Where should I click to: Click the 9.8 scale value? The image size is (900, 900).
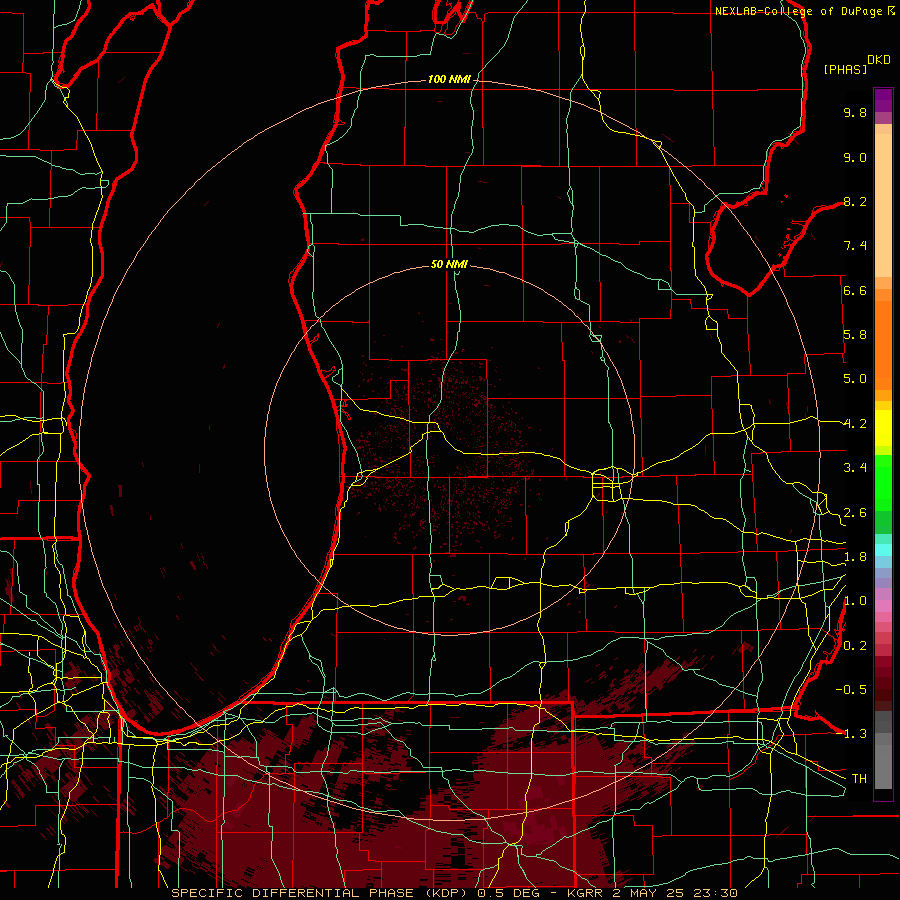855,112
